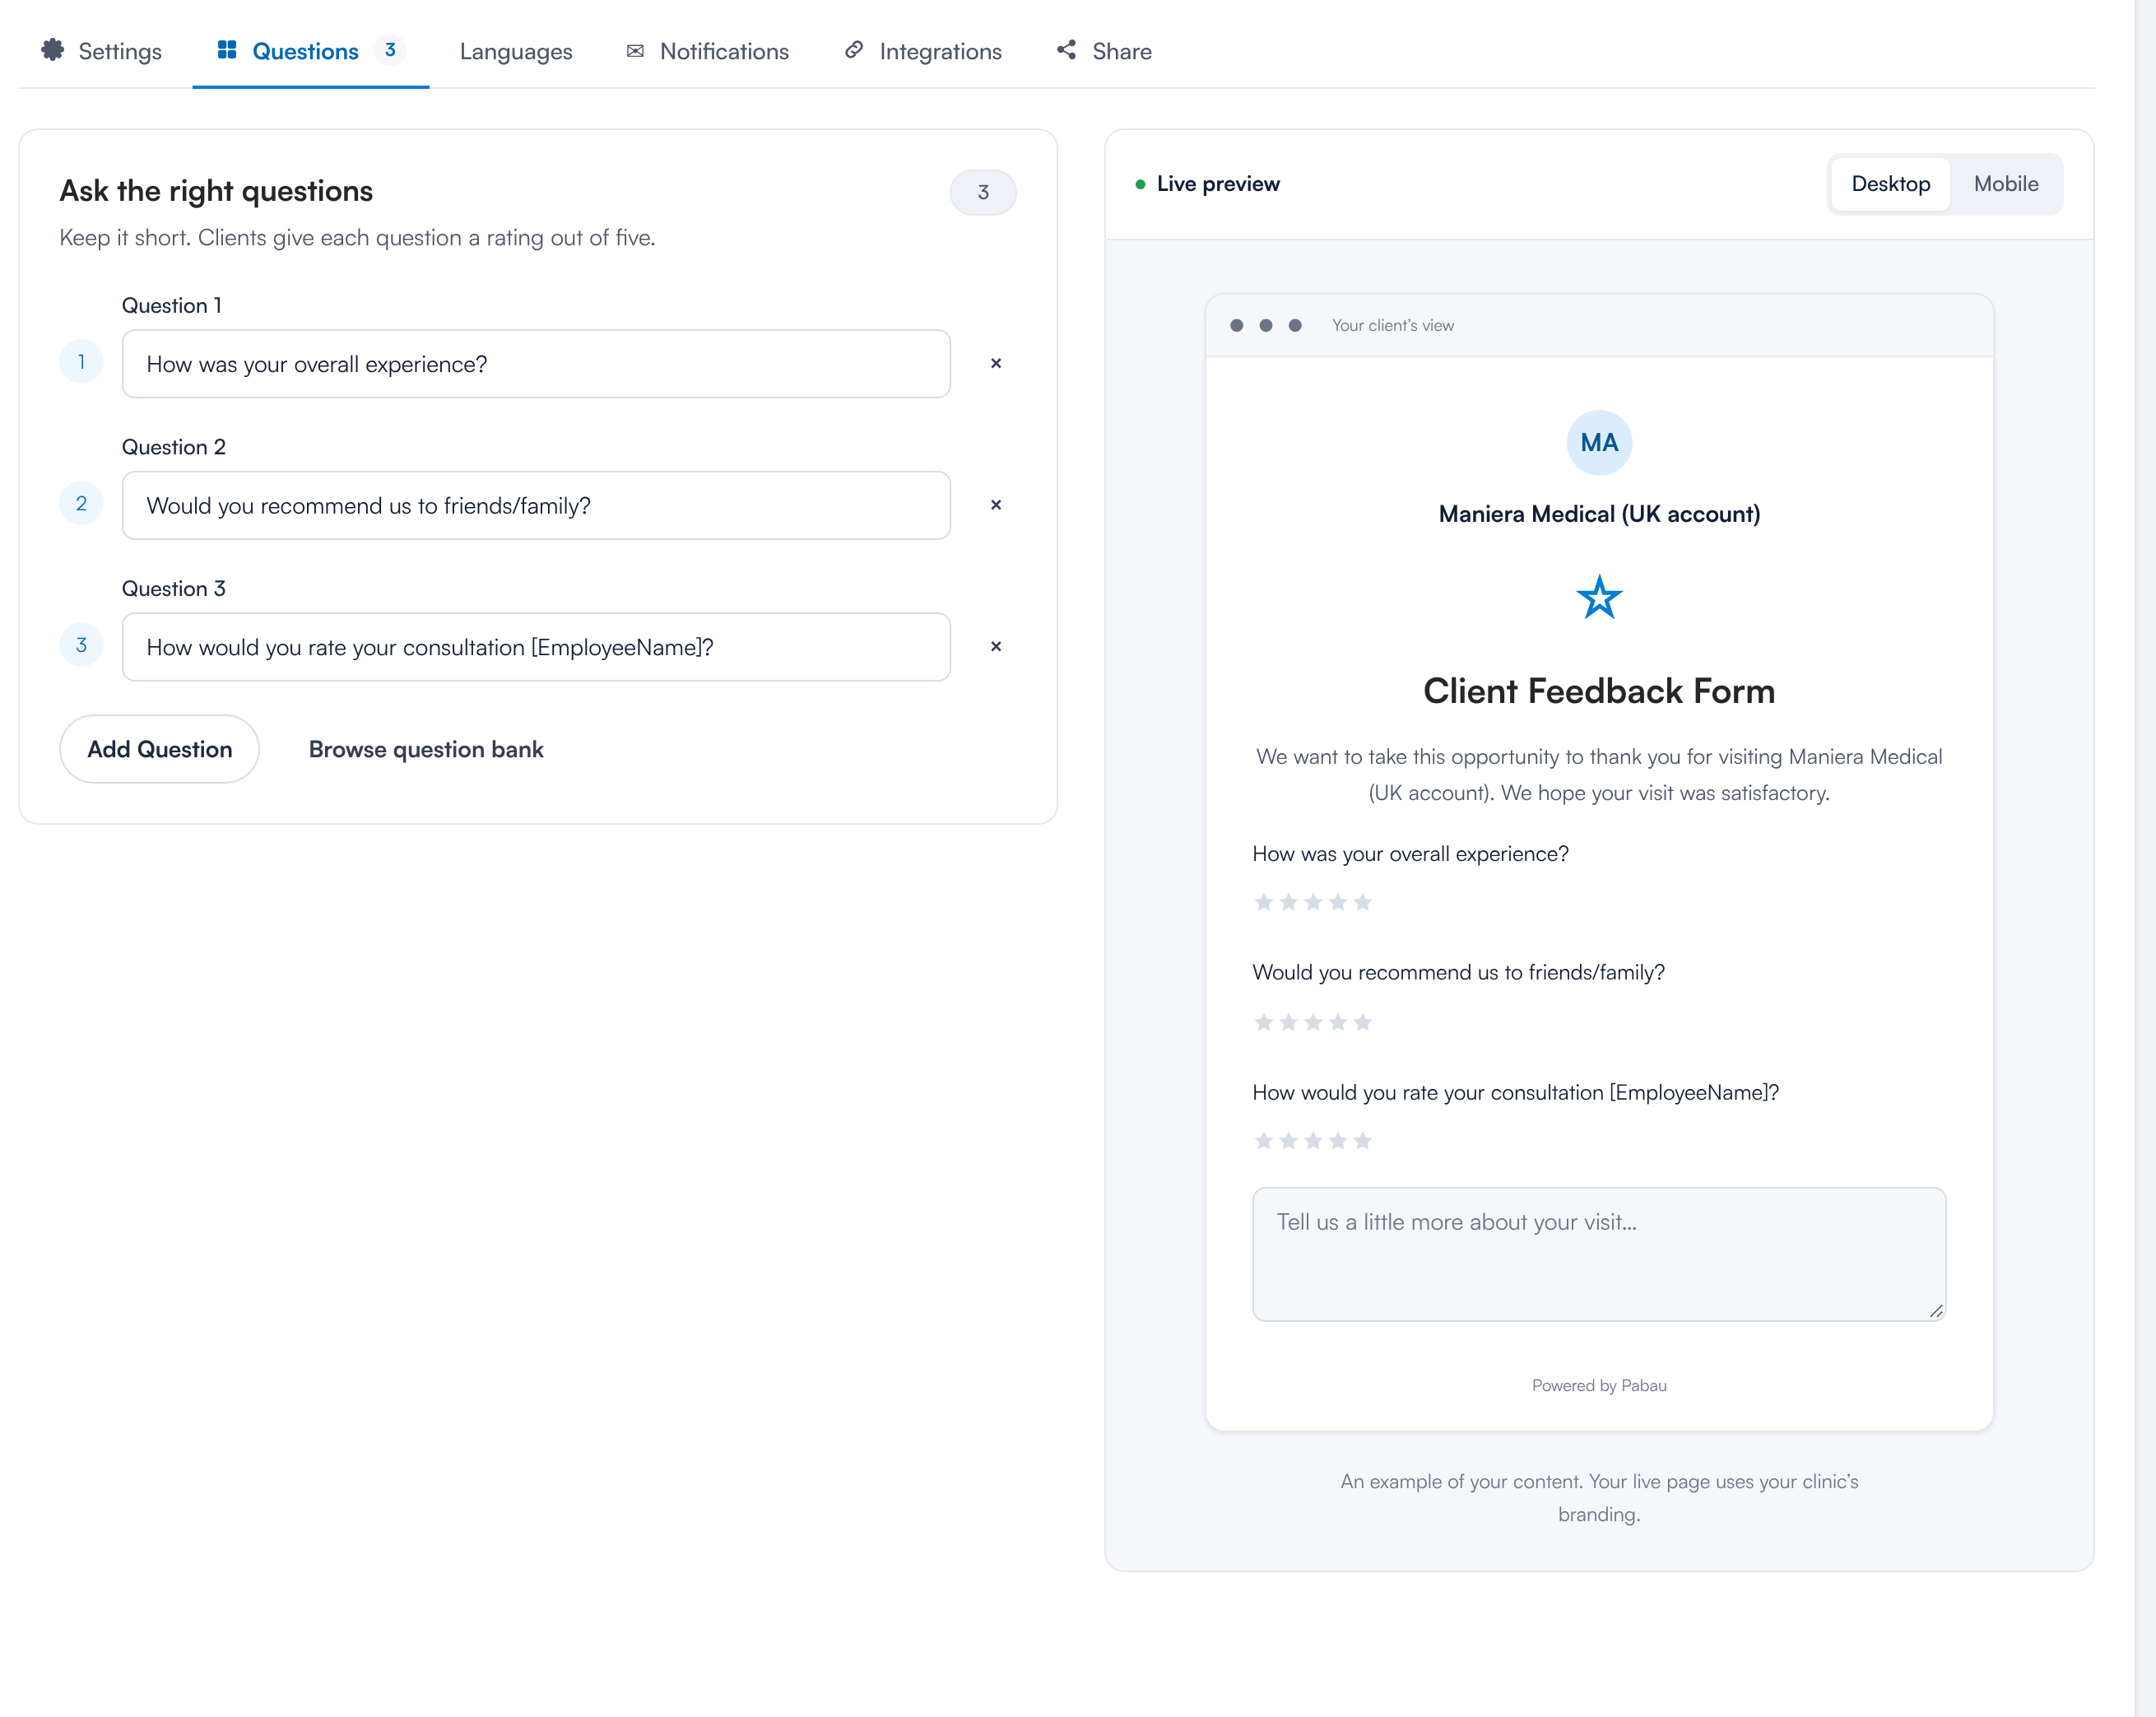Click the 'Tell us a little more' textarea
The height and width of the screenshot is (1717, 2156).
(x=1599, y=1254)
